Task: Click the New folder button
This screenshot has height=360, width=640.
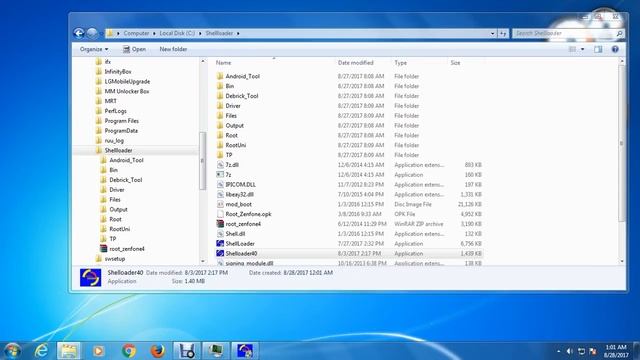Action: point(173,49)
